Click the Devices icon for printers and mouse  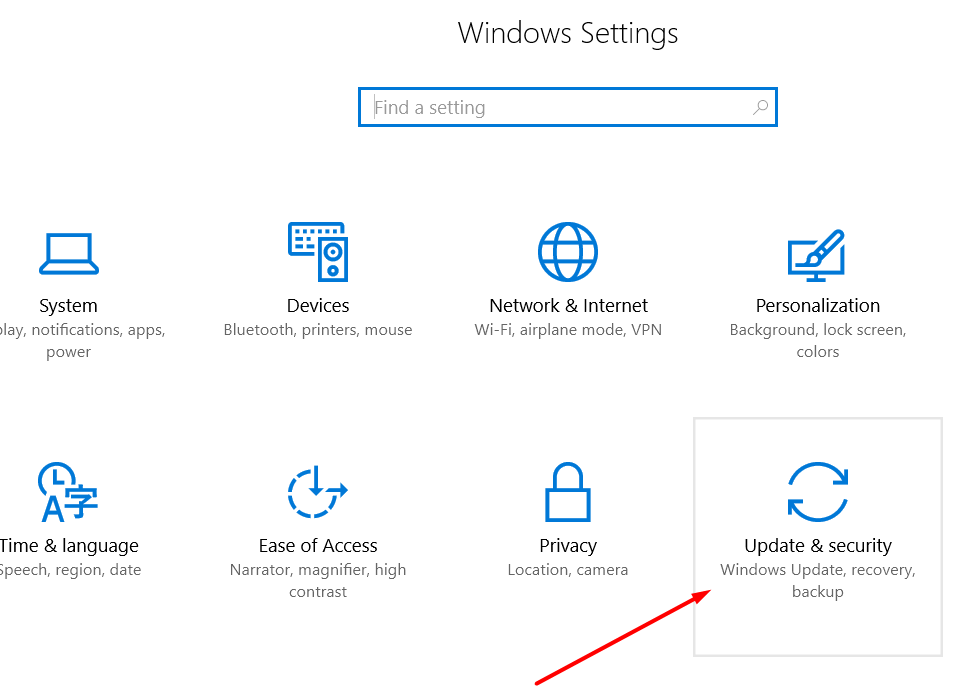318,251
